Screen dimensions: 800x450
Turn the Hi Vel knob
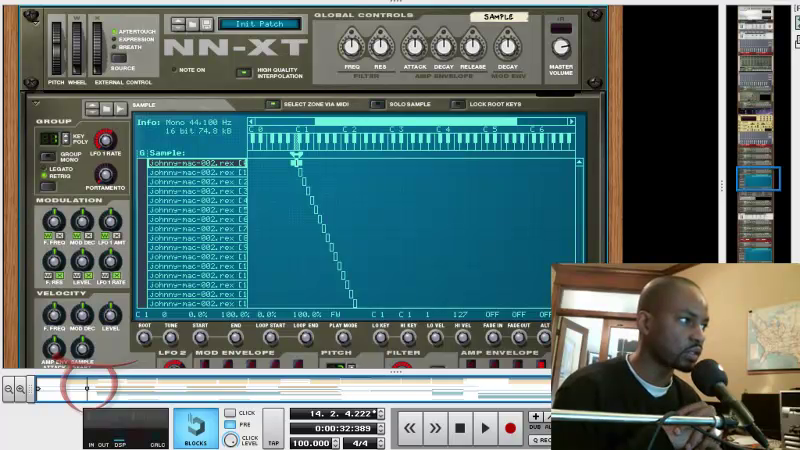coord(463,337)
